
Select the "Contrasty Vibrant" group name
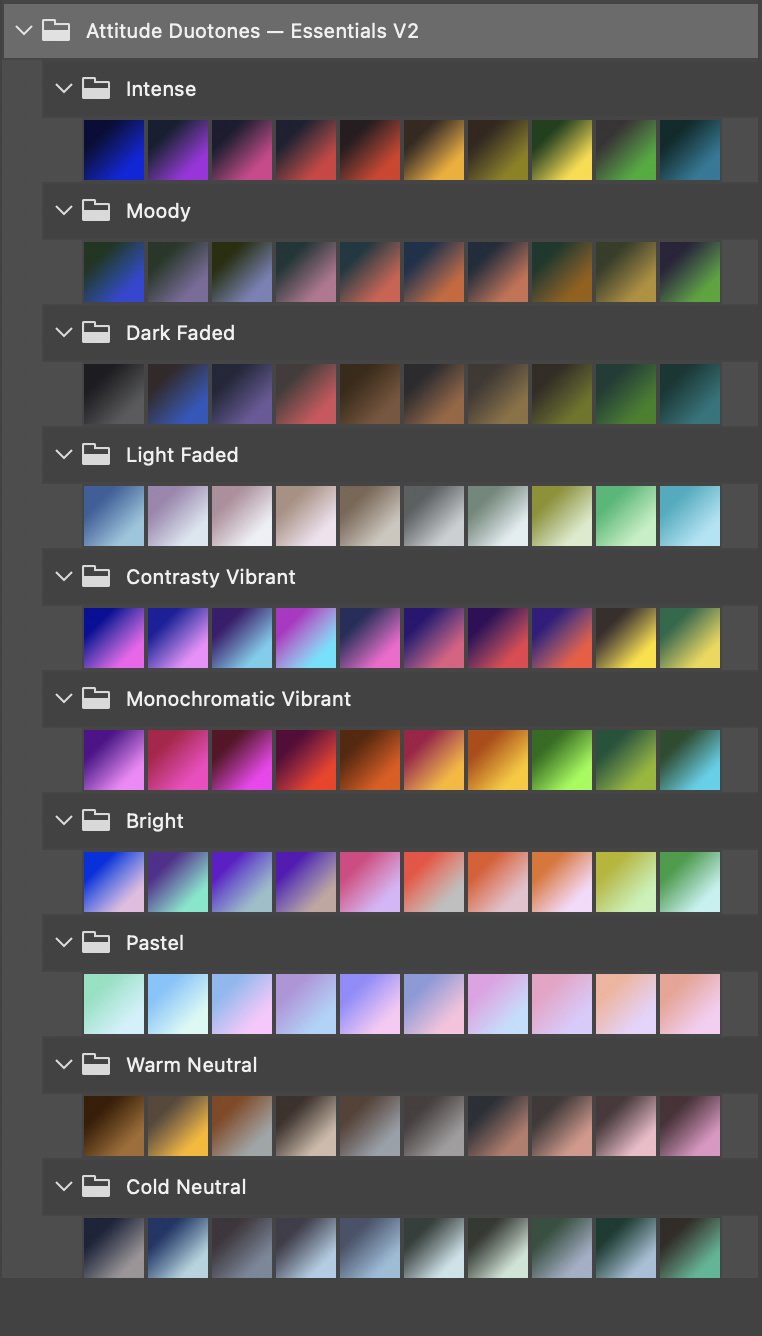[211, 577]
